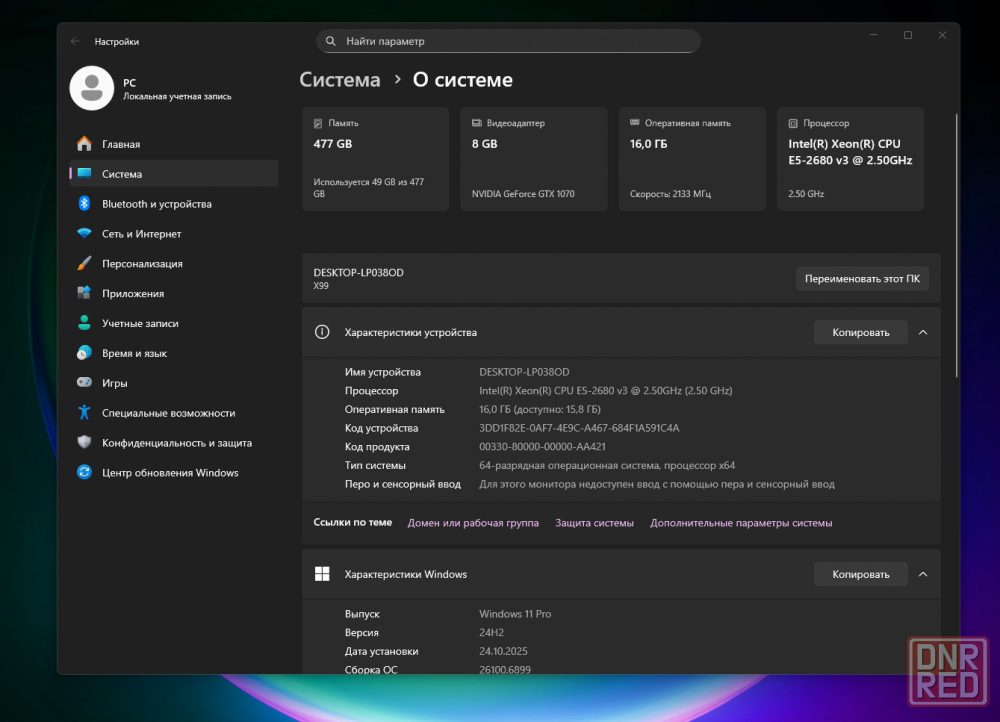Click the back arrow next to Настройки
This screenshot has height=722, width=1000.
point(75,41)
